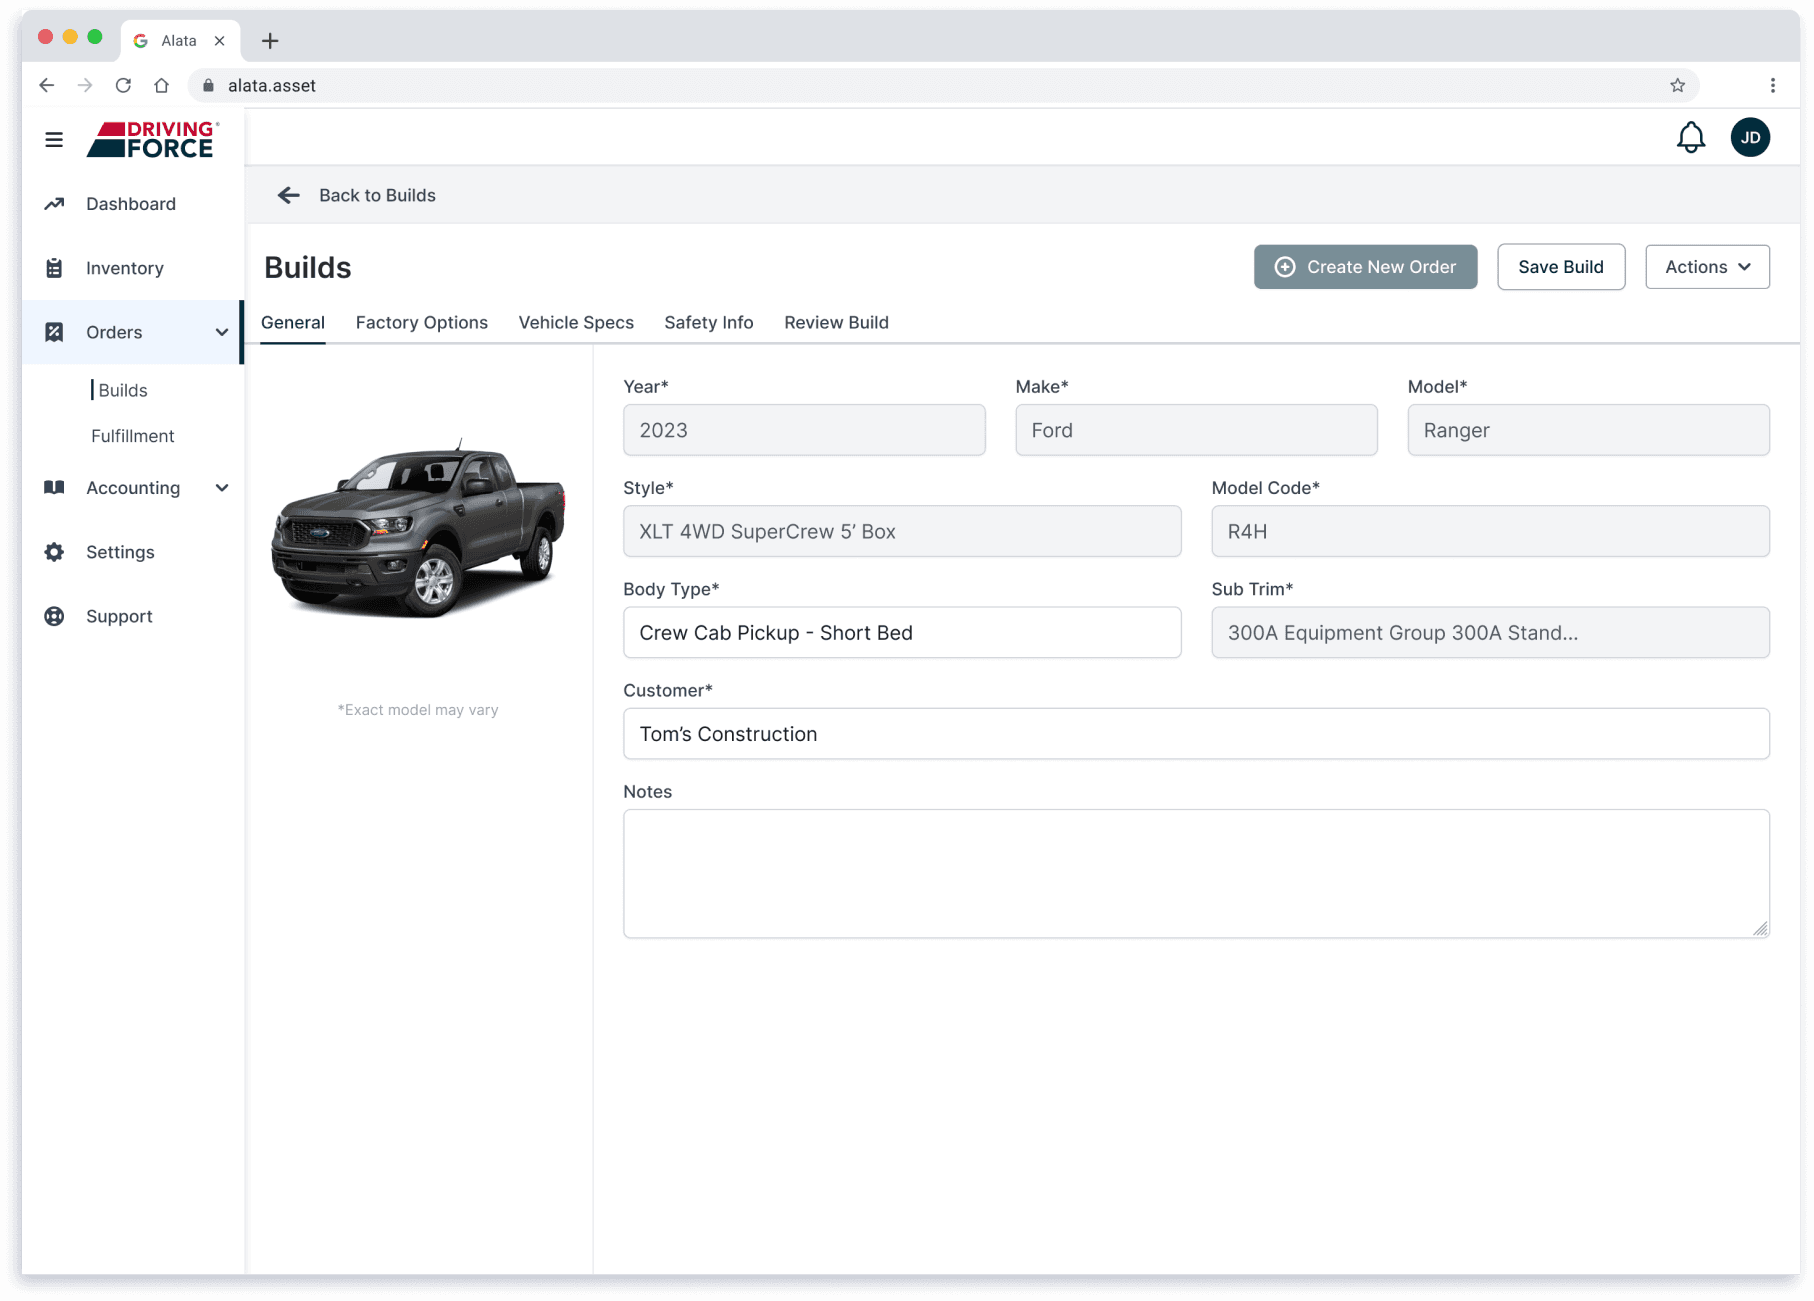1814x1301 pixels.
Task: Click the Model field showing Ranger
Action: pos(1588,430)
